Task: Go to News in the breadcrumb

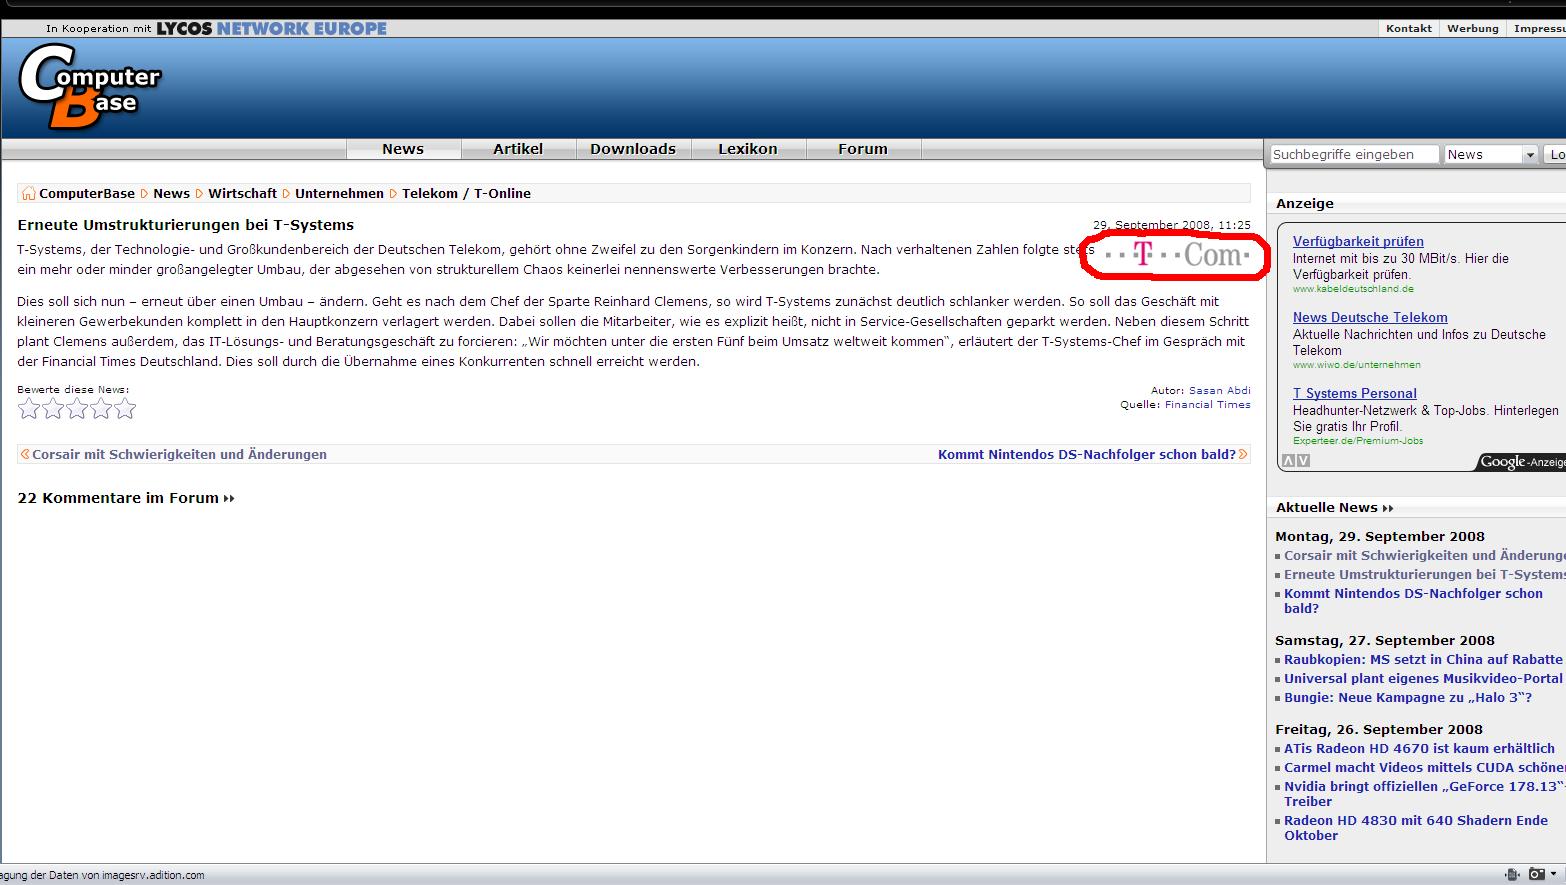Action: coord(171,194)
